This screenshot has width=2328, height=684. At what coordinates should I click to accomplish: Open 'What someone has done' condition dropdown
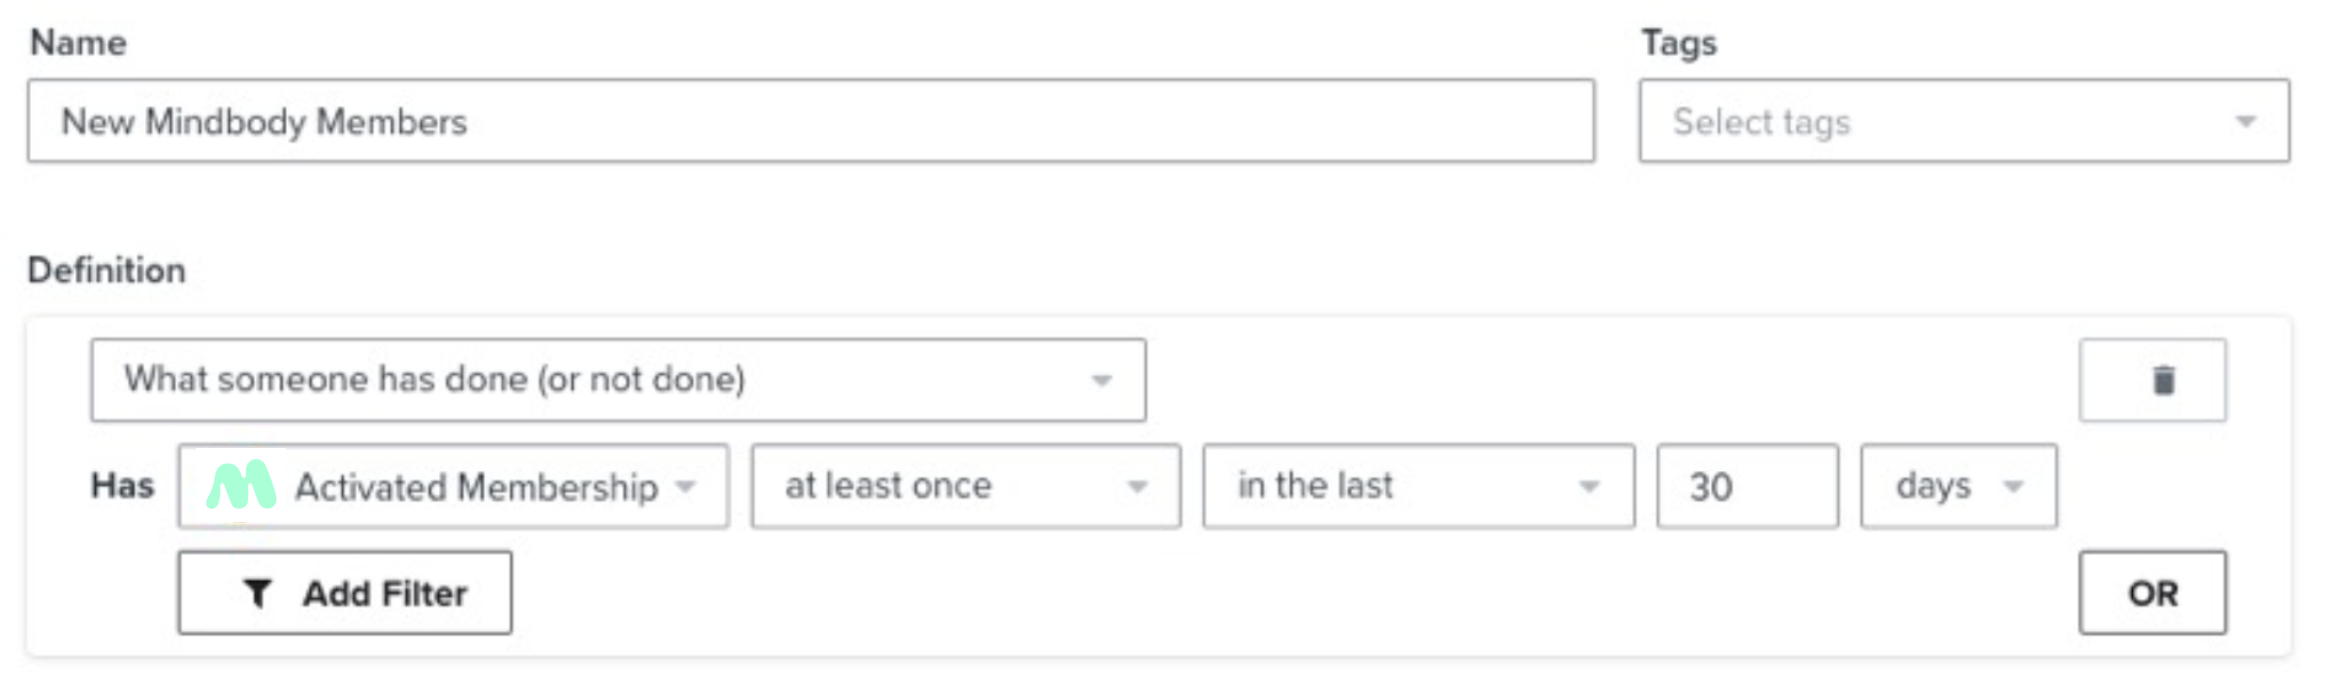click(x=617, y=380)
